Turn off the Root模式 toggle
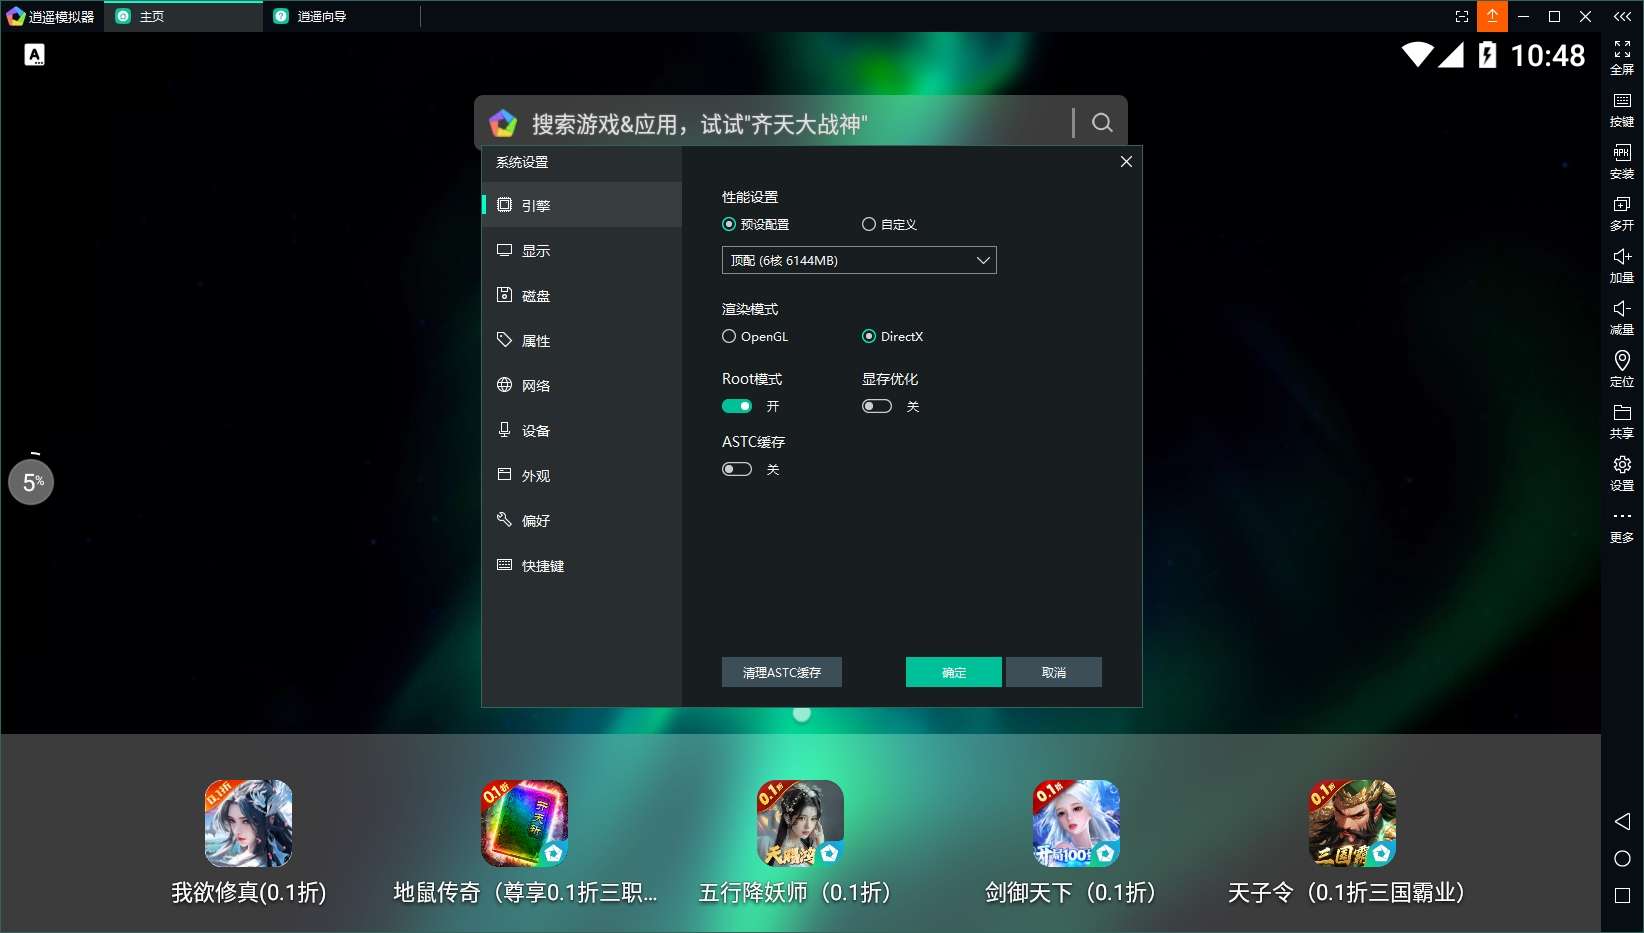 tap(737, 406)
